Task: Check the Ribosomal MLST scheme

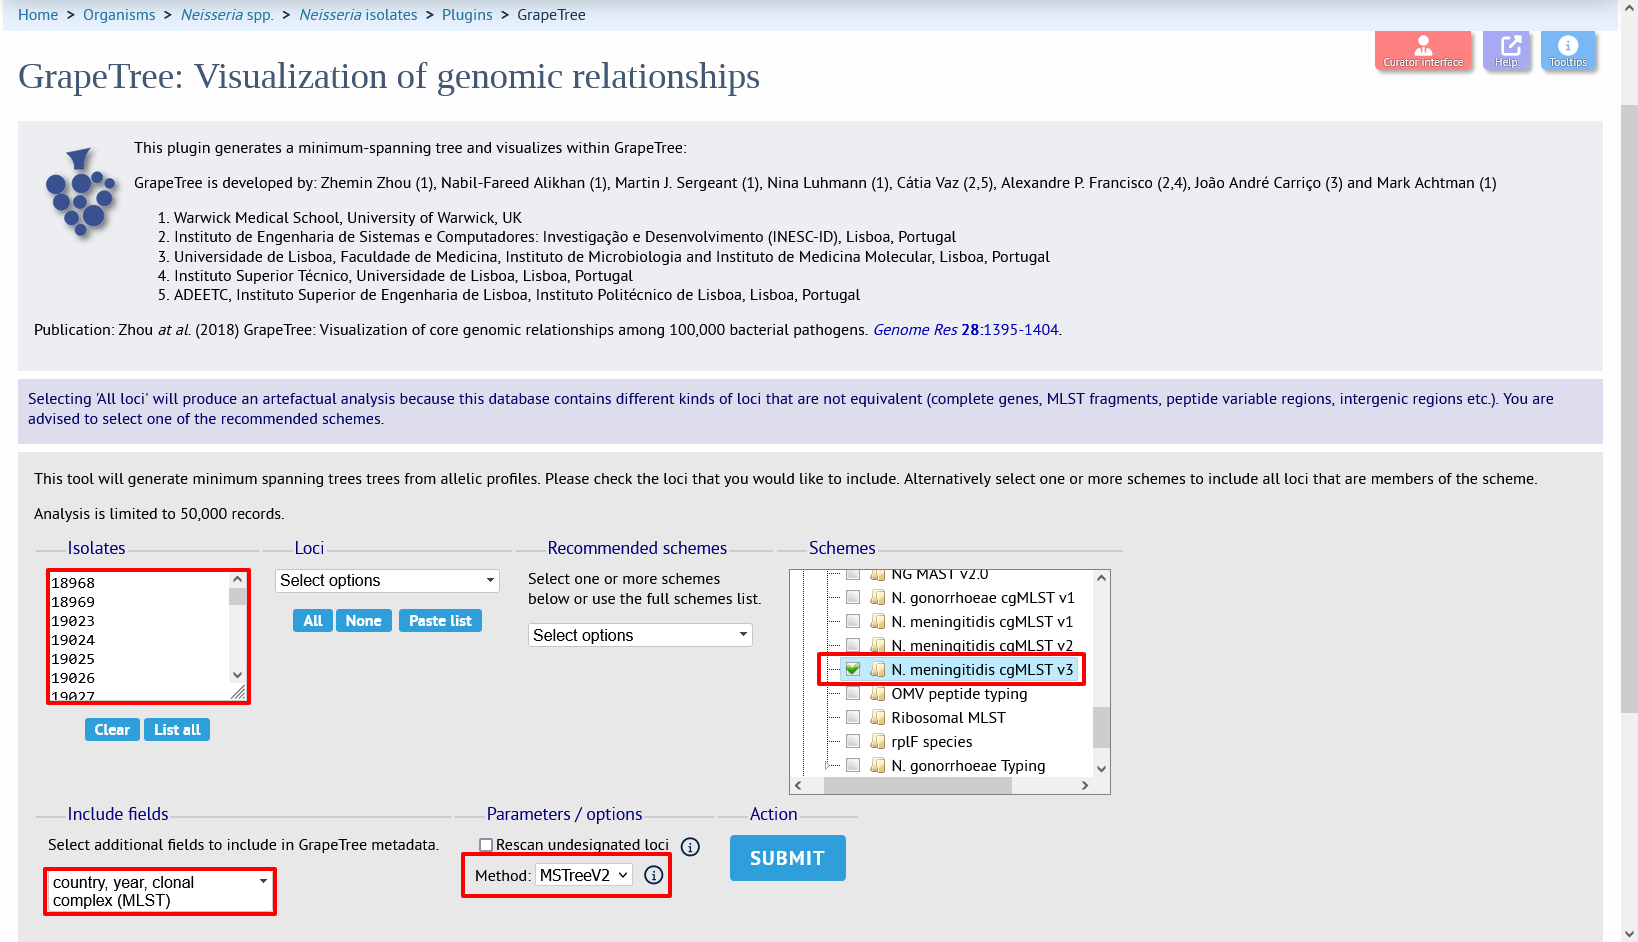Action: point(853,718)
